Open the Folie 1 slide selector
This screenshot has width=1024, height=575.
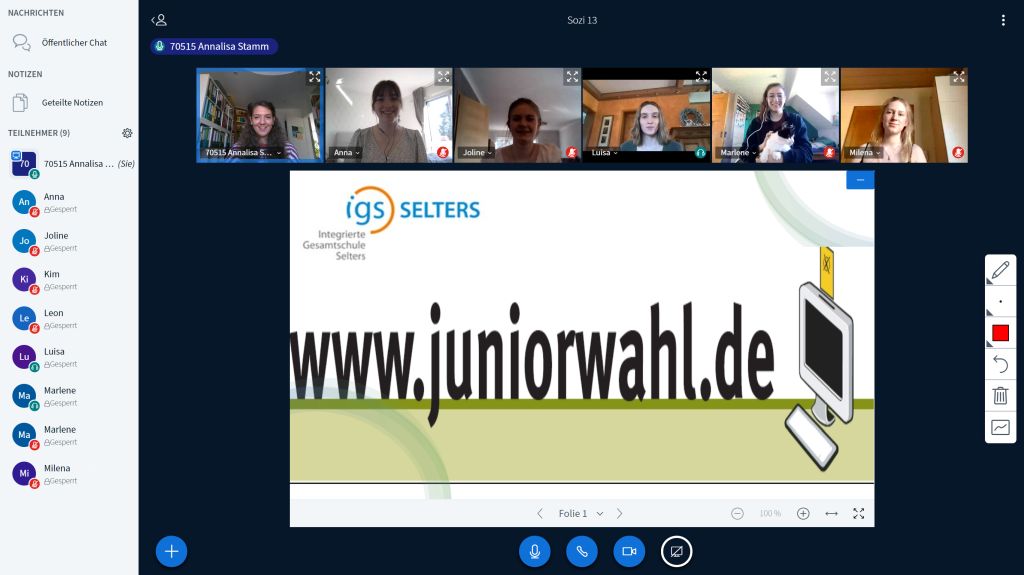point(581,514)
